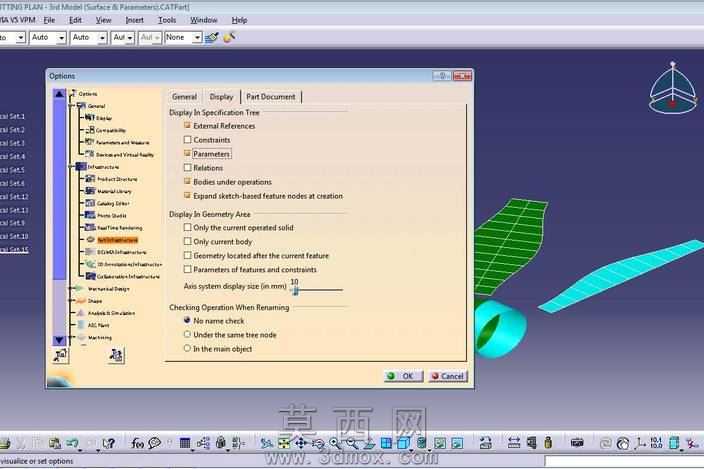Select the Rotate view tool
Viewport: 704px width, 469px height.
318,444
